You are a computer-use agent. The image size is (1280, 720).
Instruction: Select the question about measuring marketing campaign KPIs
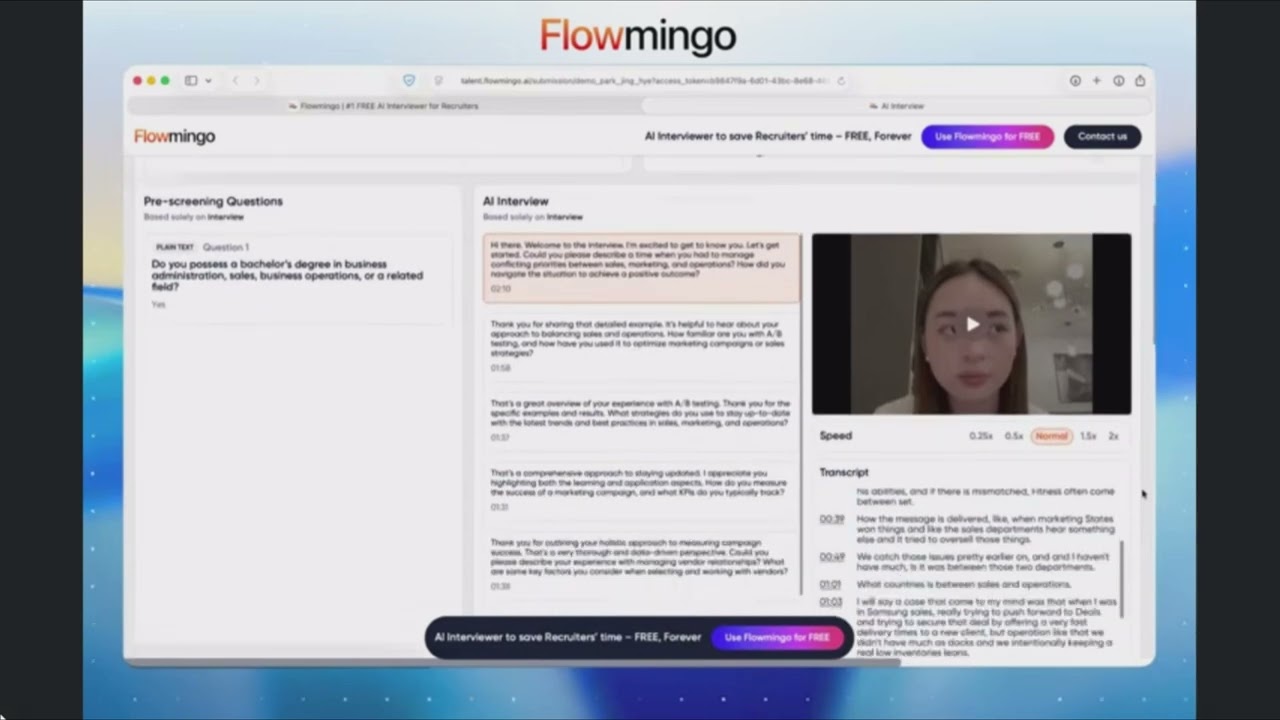(641, 490)
